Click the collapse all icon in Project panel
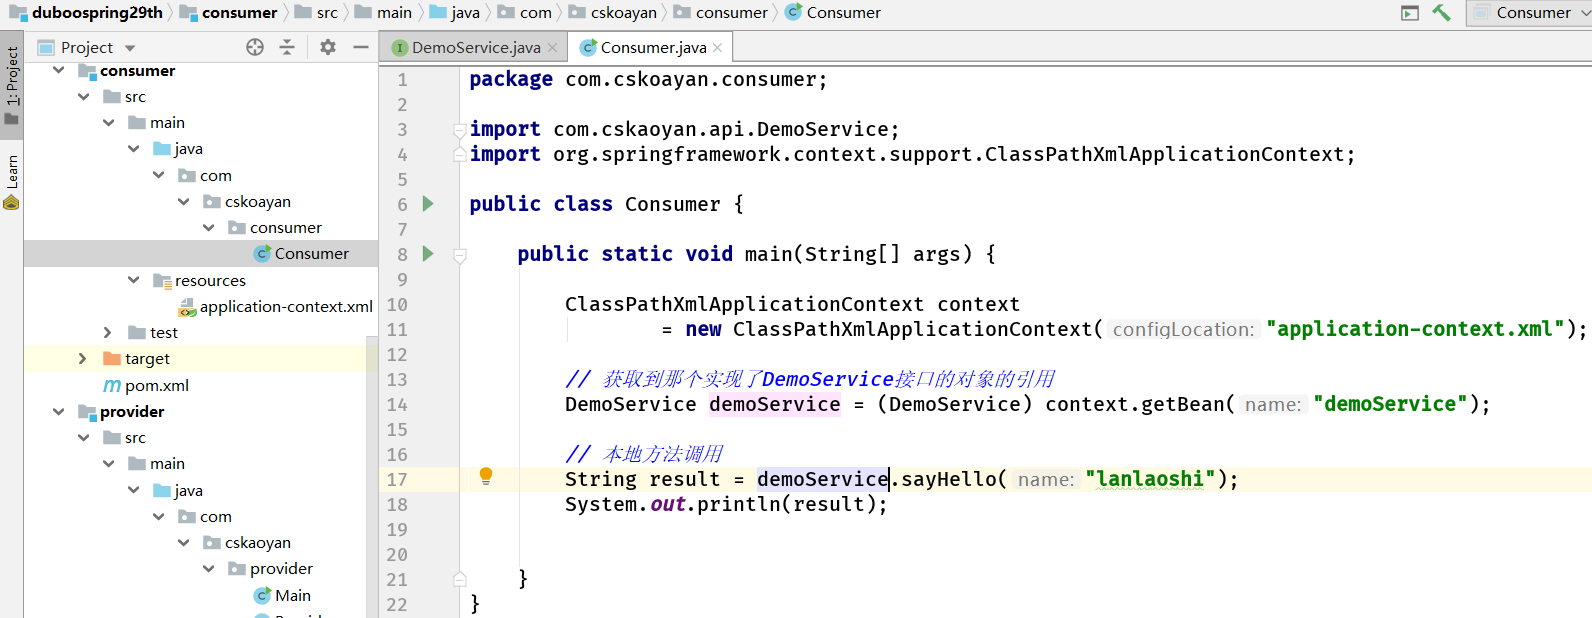Image resolution: width=1592 pixels, height=618 pixels. tap(287, 47)
